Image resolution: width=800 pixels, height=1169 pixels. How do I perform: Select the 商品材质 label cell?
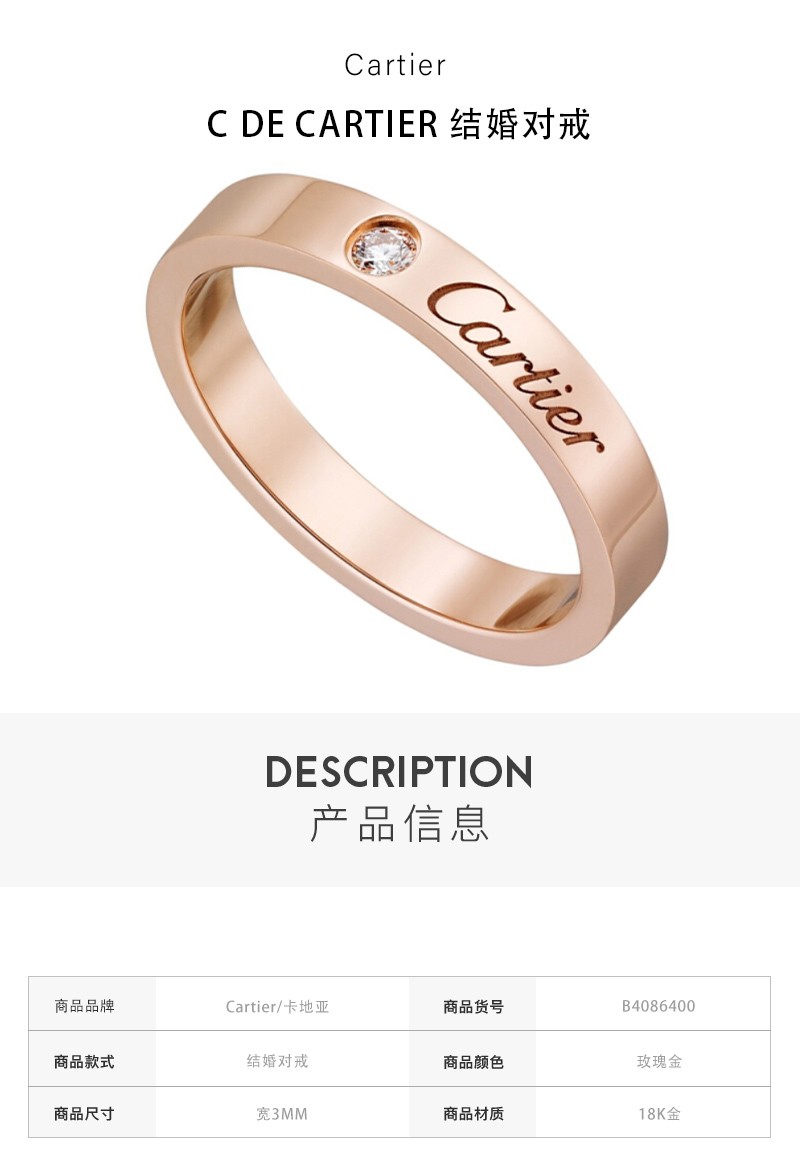[473, 1112]
